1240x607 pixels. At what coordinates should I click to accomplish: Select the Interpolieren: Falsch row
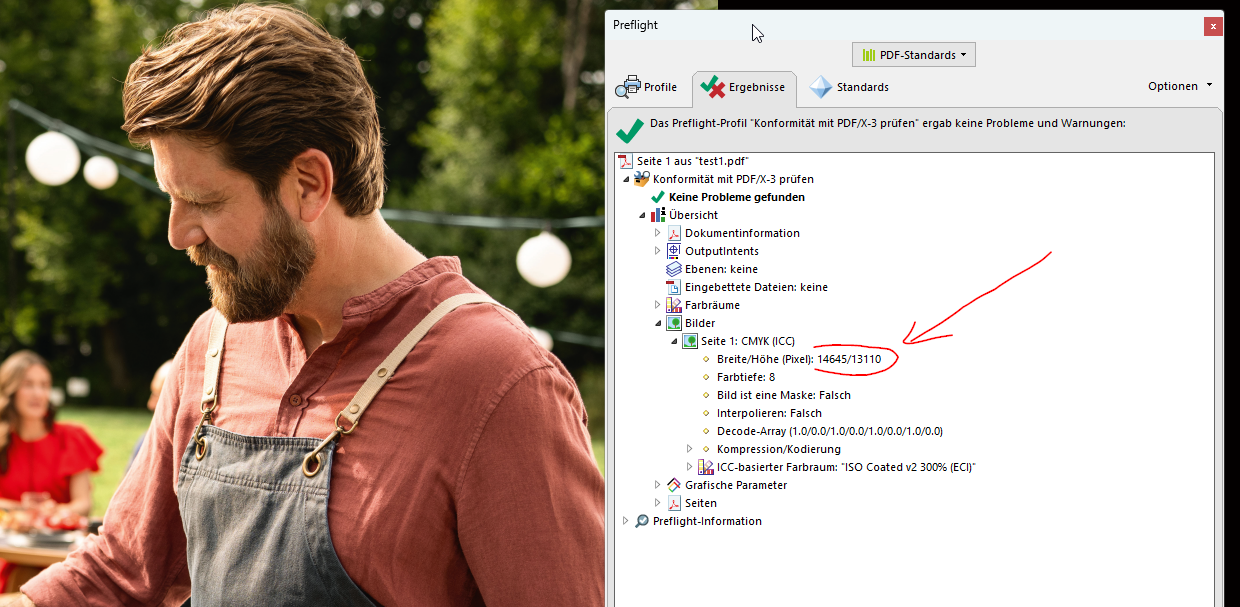coord(769,413)
